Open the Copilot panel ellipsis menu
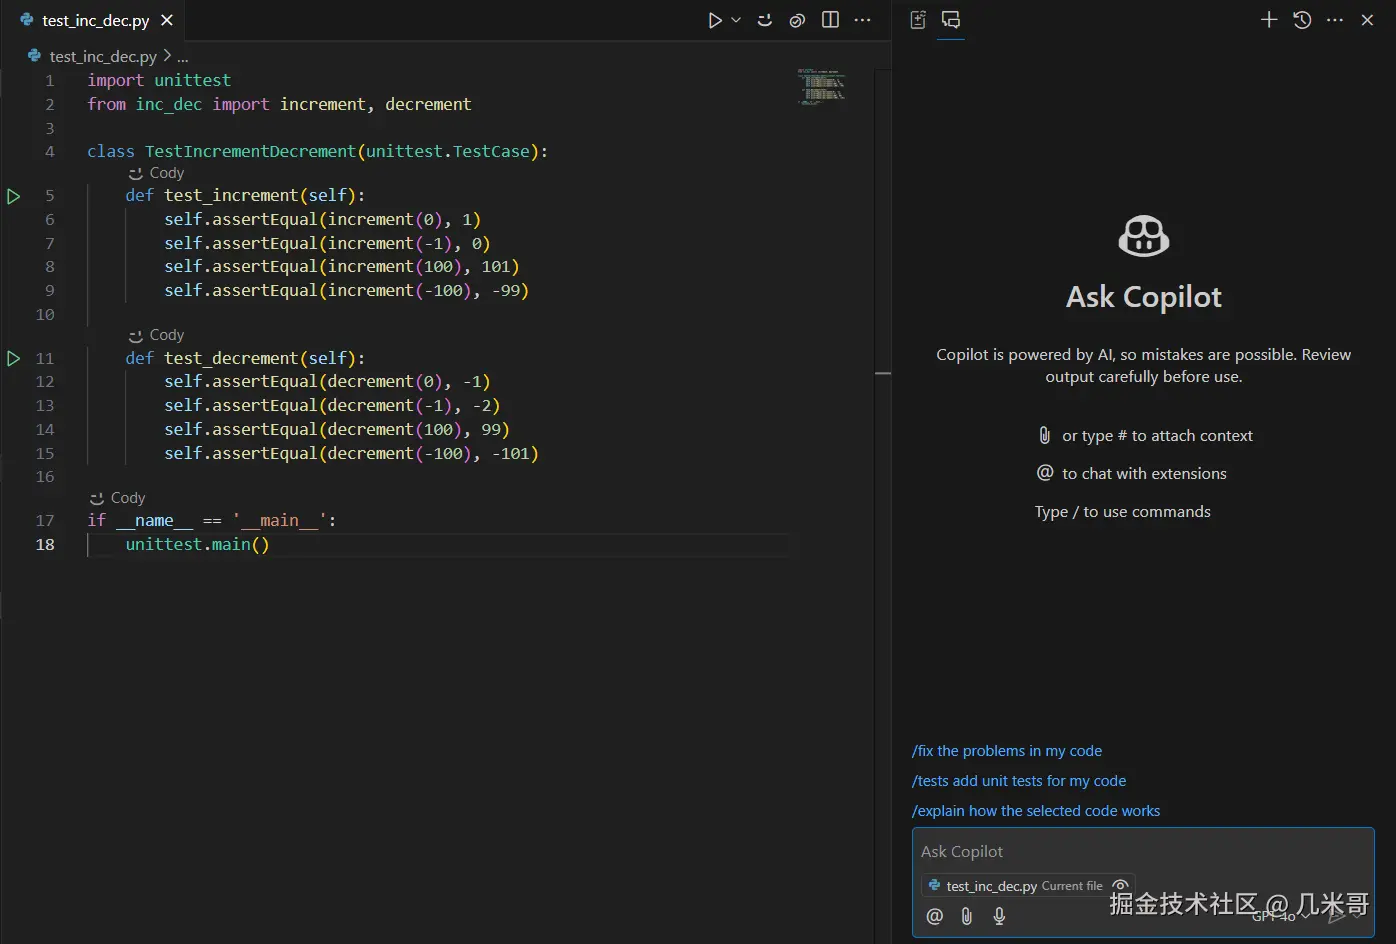Image resolution: width=1396 pixels, height=944 pixels. point(1334,19)
